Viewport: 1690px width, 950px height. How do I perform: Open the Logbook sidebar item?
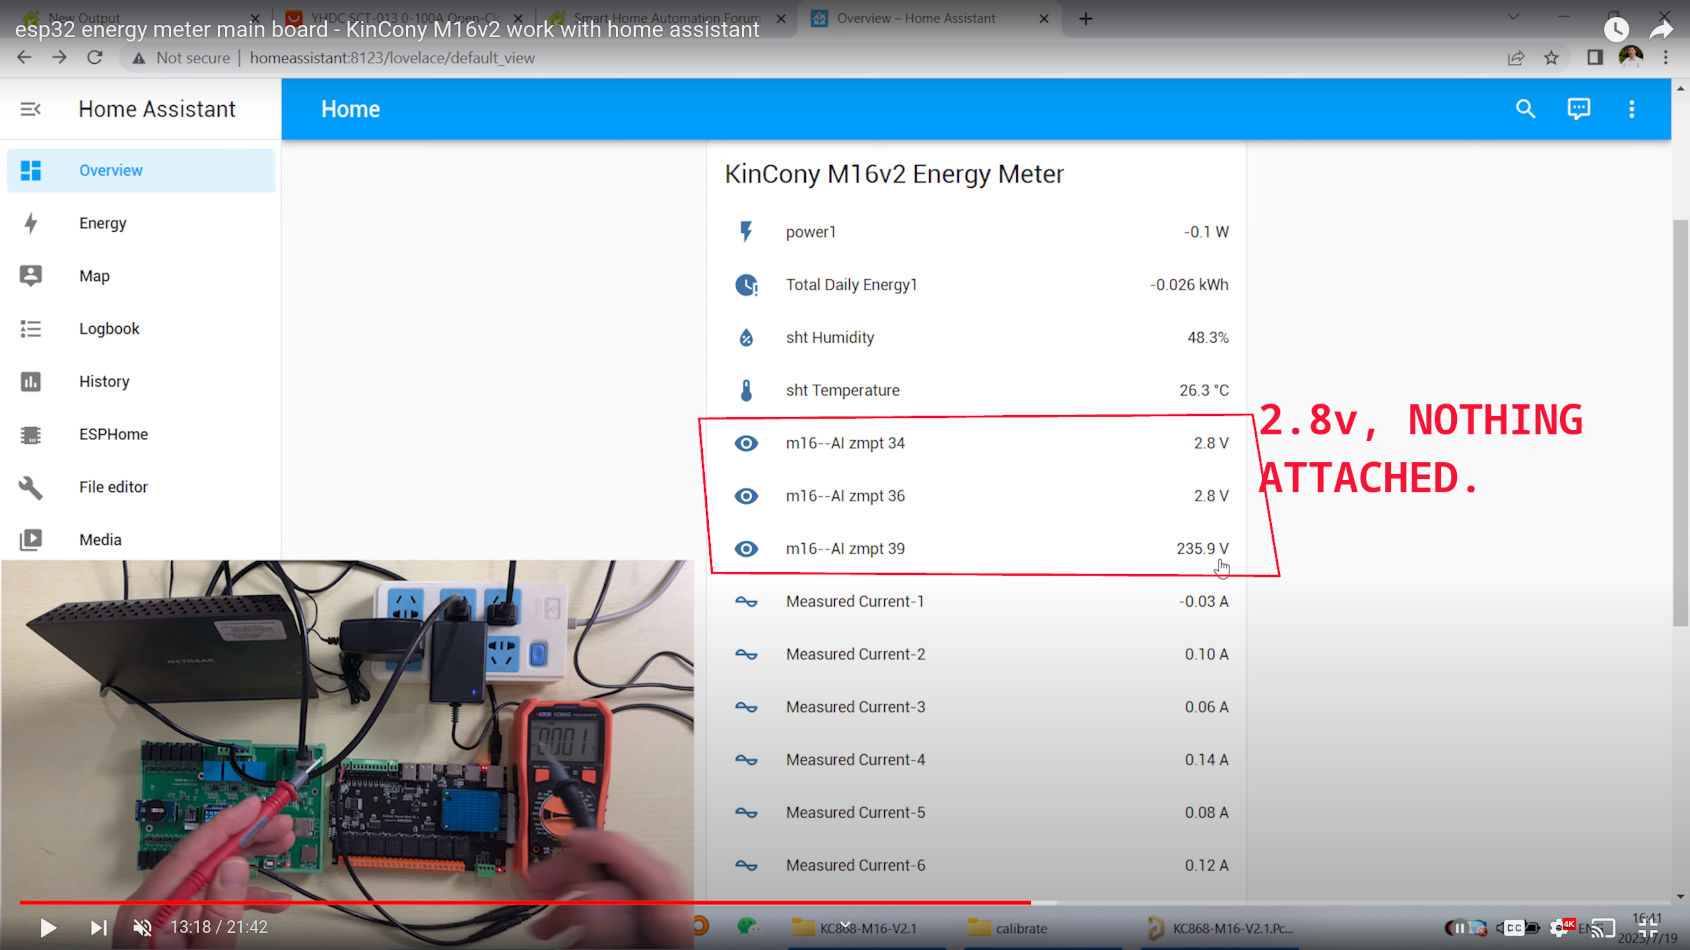point(109,329)
